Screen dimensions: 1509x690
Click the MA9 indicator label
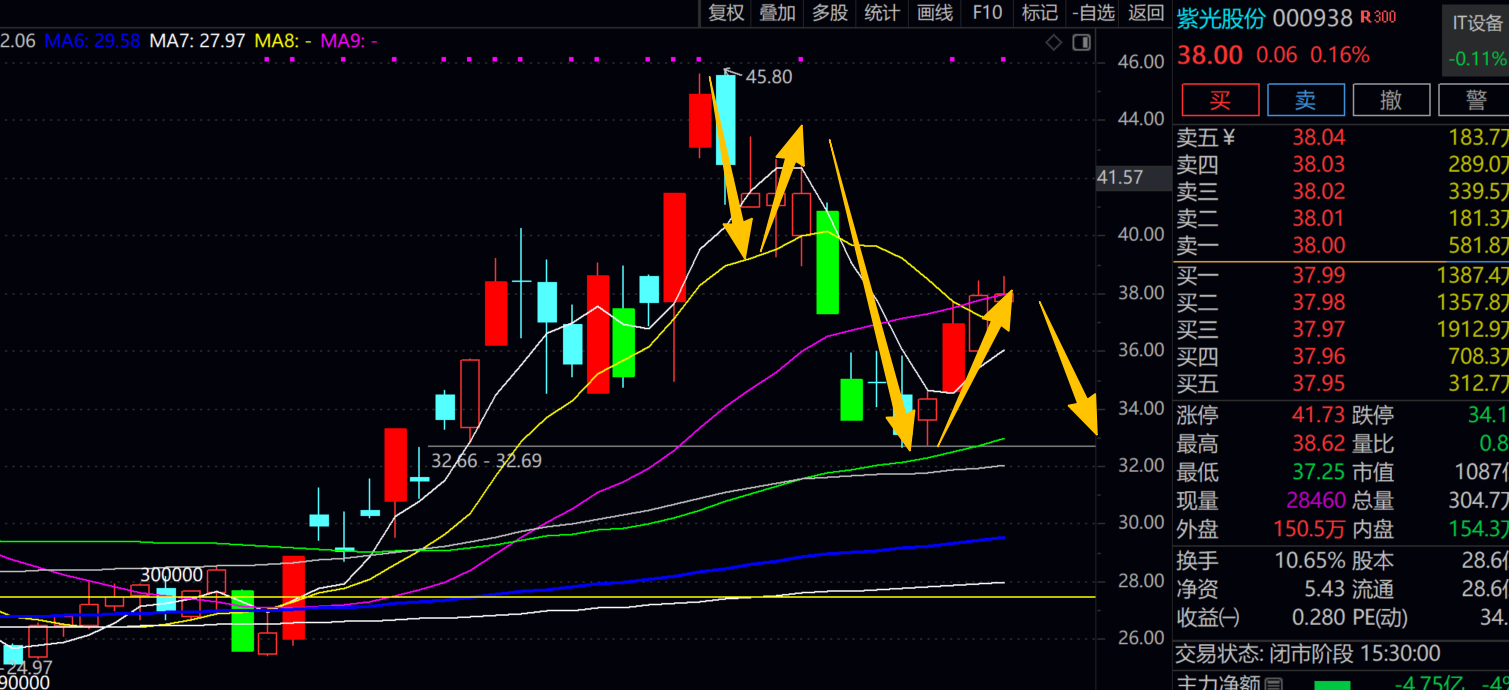349,41
